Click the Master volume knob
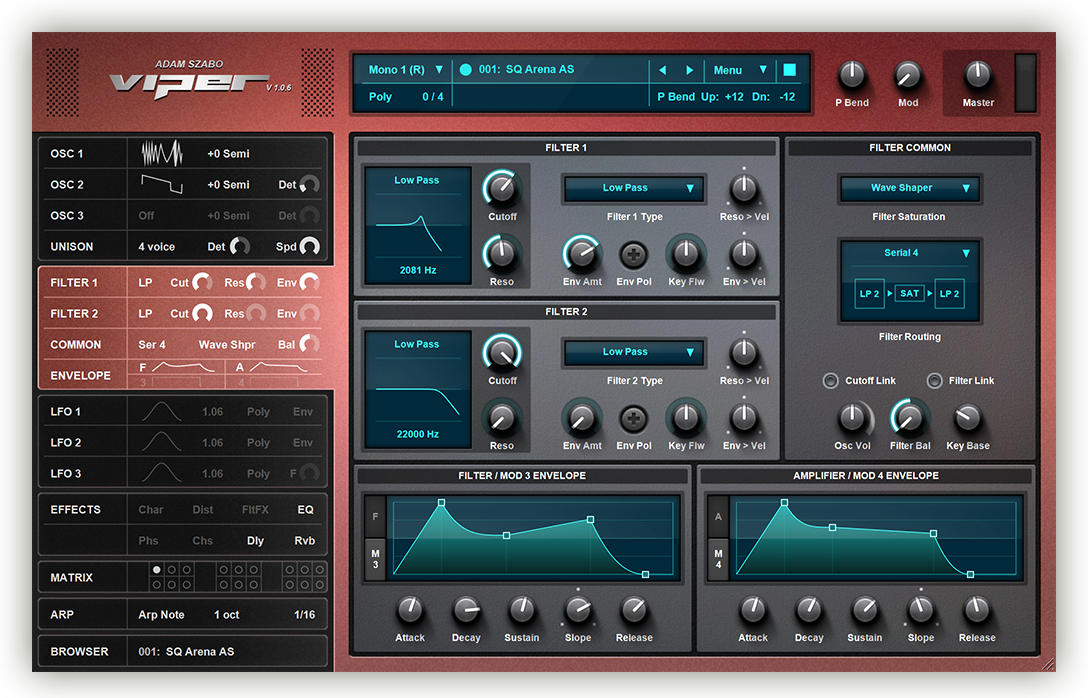Image resolution: width=1088 pixels, height=698 pixels. click(977, 75)
